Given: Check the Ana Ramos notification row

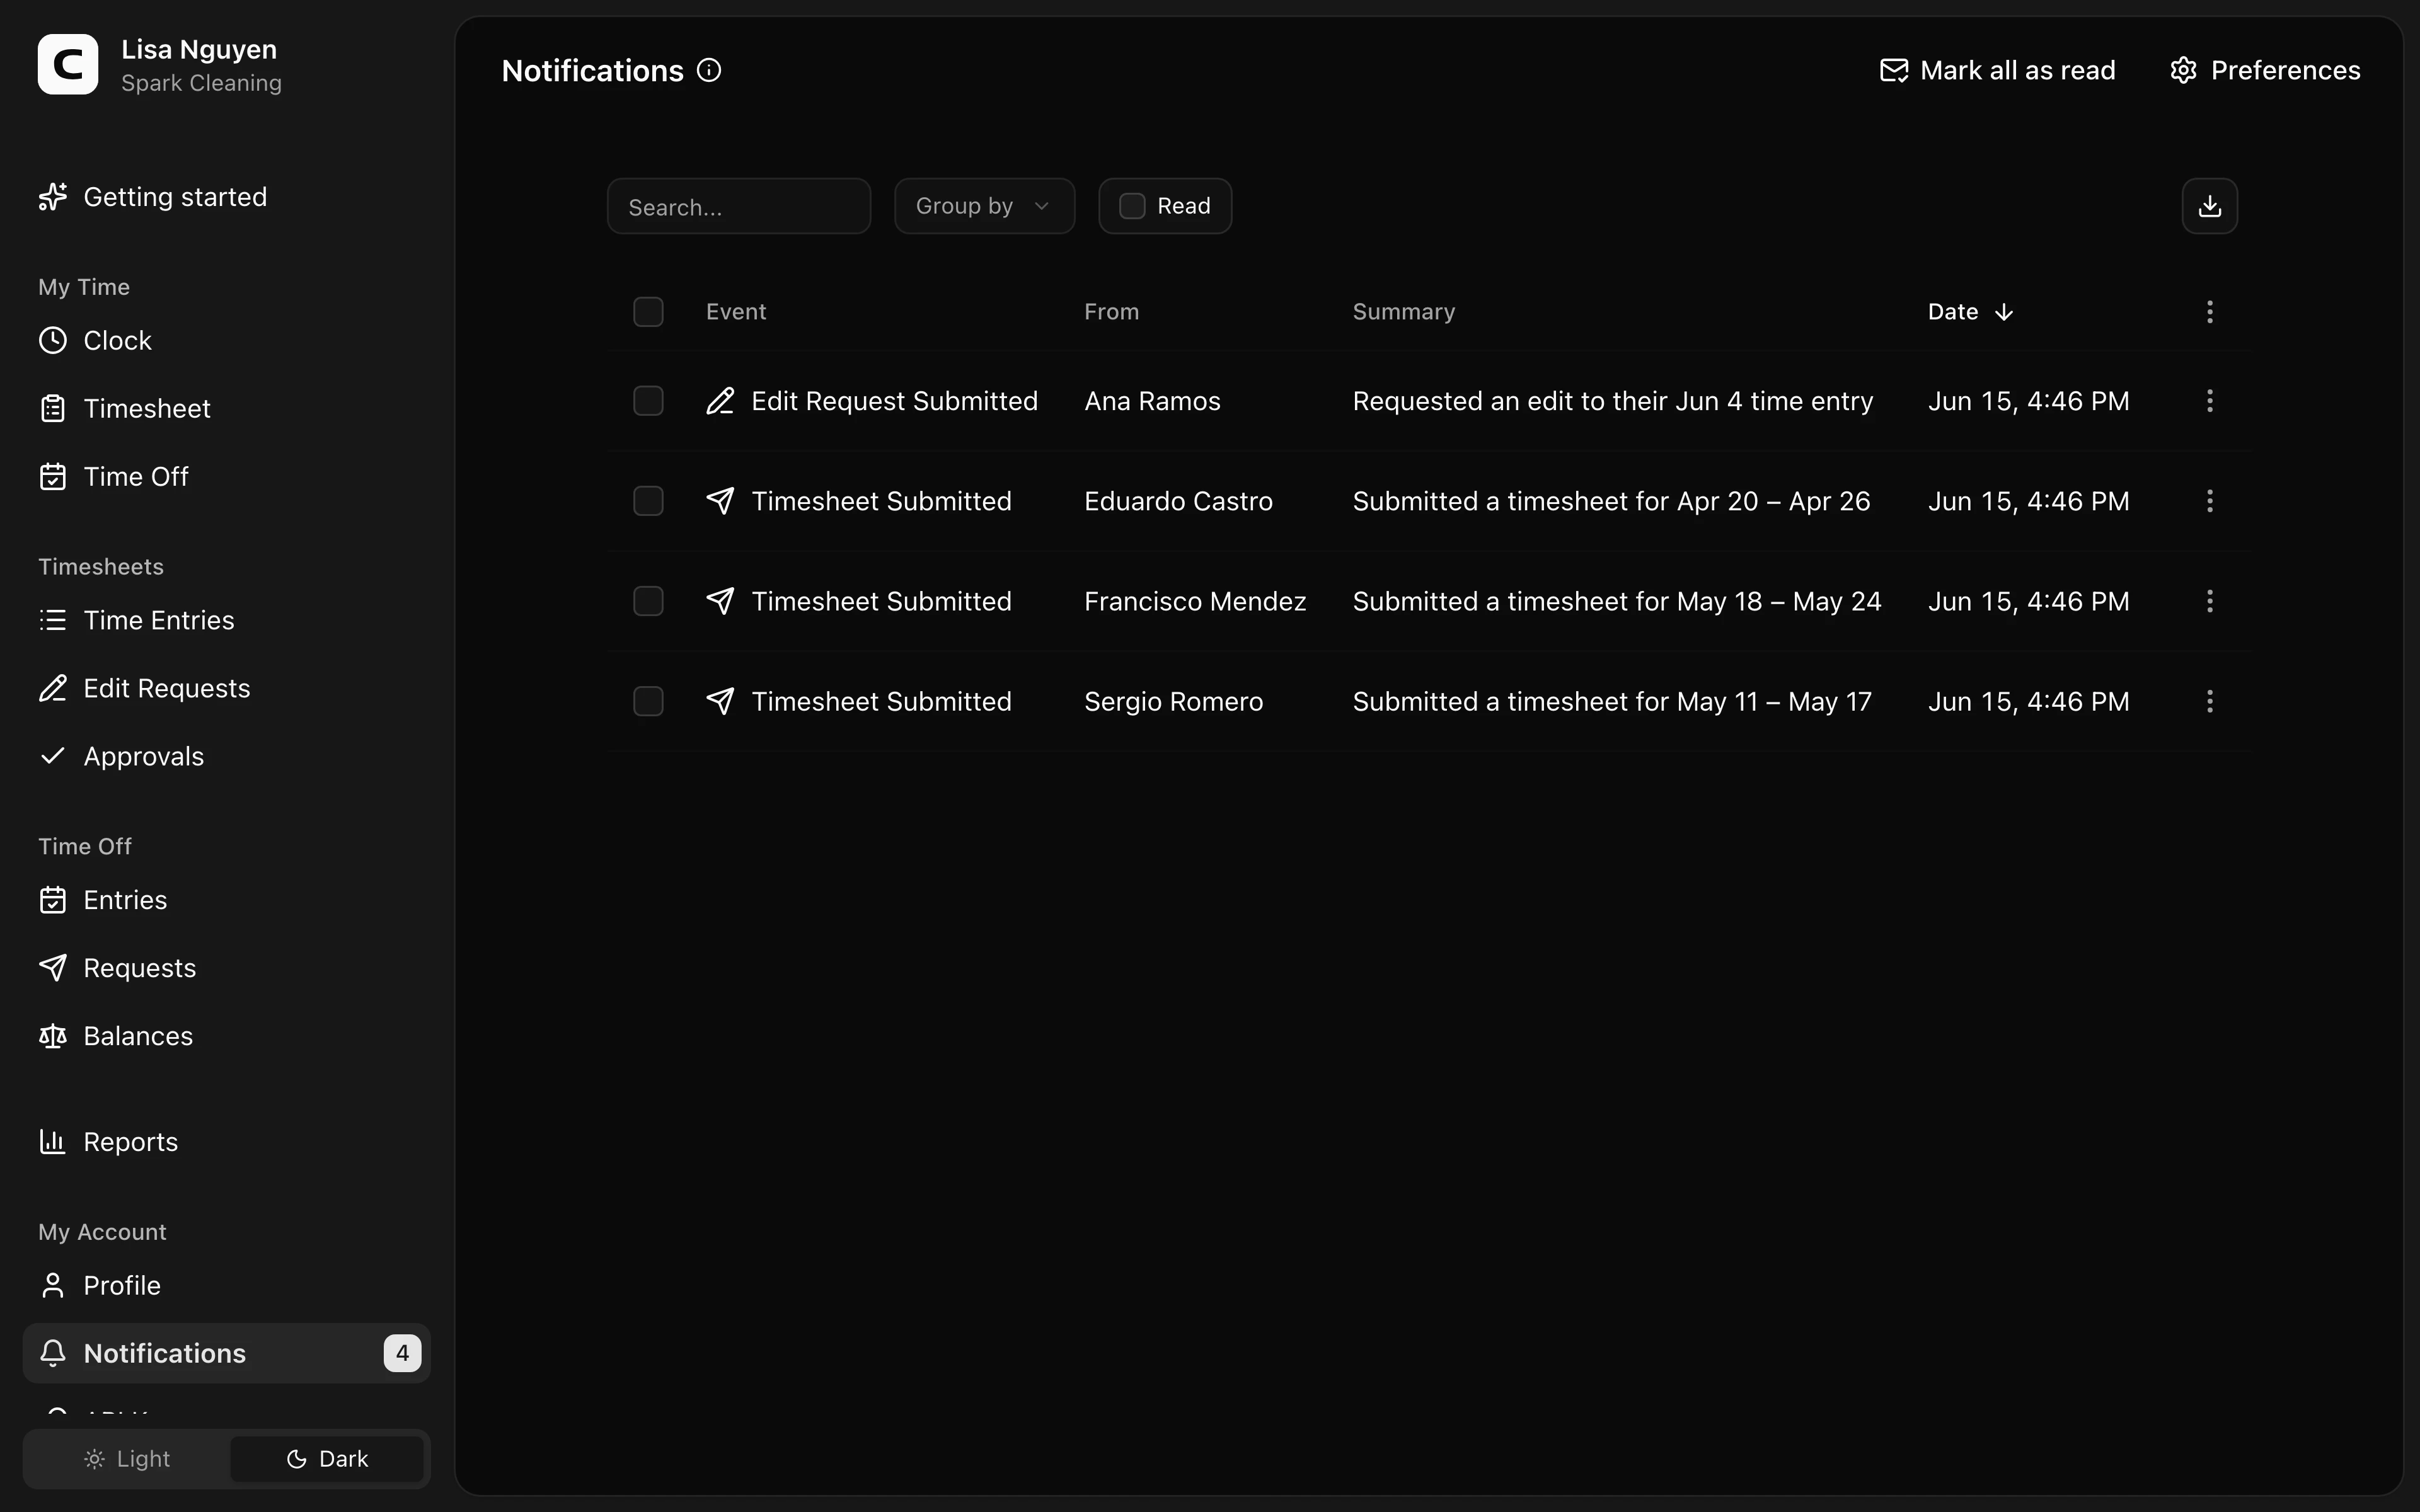Looking at the screenshot, I should (x=648, y=401).
